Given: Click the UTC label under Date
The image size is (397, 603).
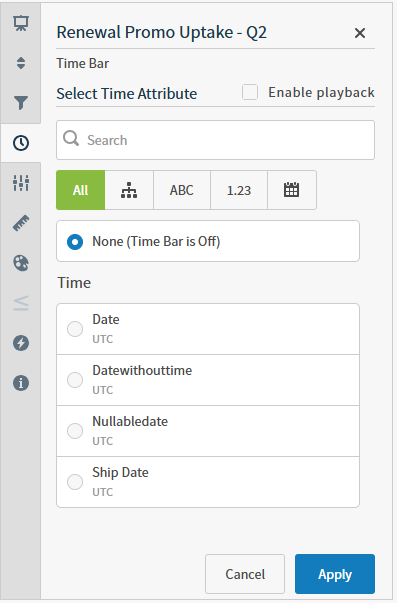Looking at the screenshot, I should (103, 339).
